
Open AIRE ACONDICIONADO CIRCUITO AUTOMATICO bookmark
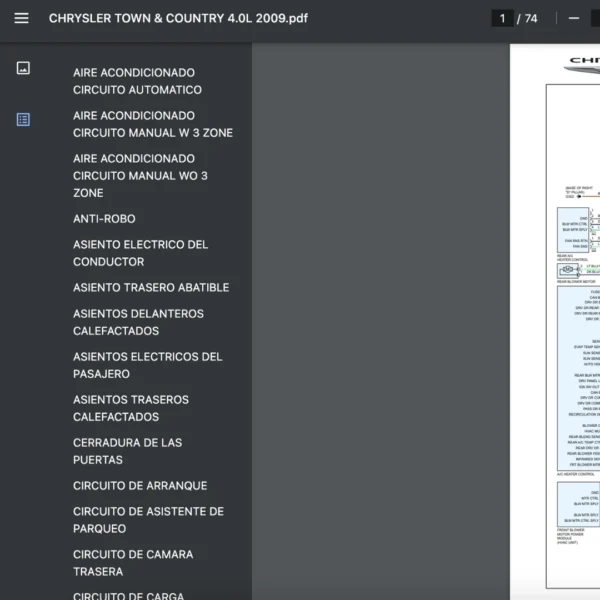click(x=137, y=81)
